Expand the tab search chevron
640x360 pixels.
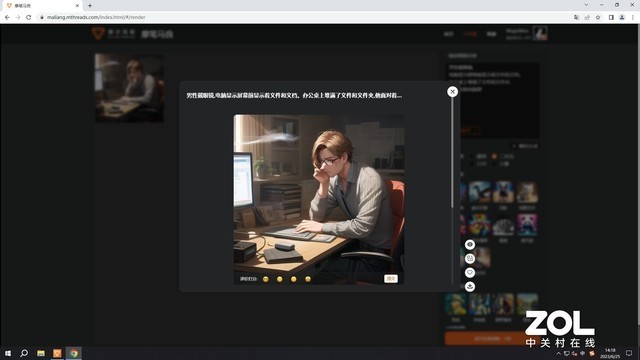[x=586, y=5]
